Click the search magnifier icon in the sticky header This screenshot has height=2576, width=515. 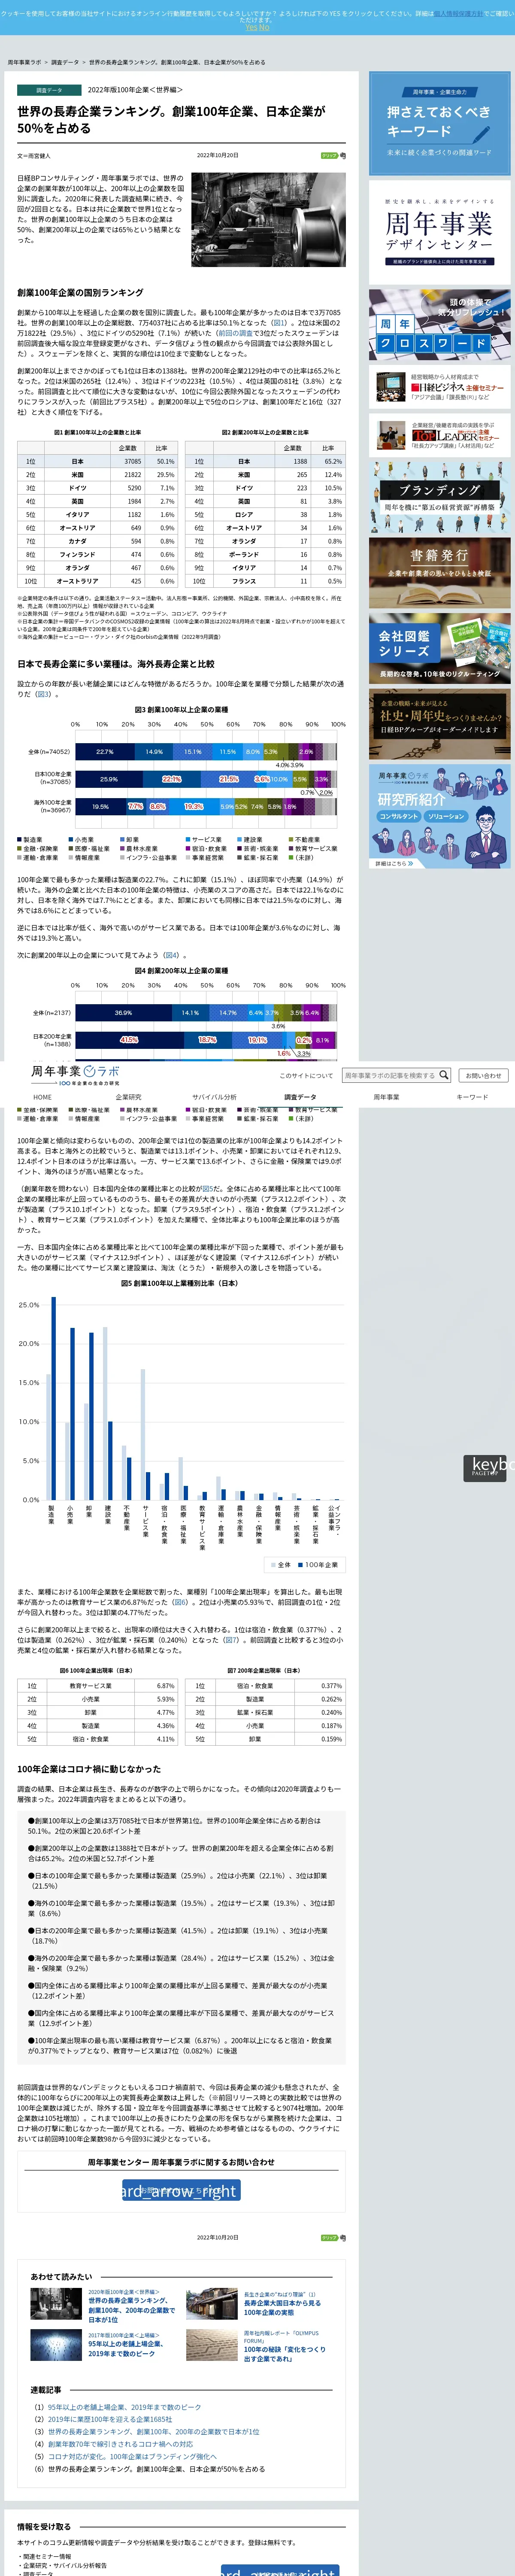tap(444, 1076)
